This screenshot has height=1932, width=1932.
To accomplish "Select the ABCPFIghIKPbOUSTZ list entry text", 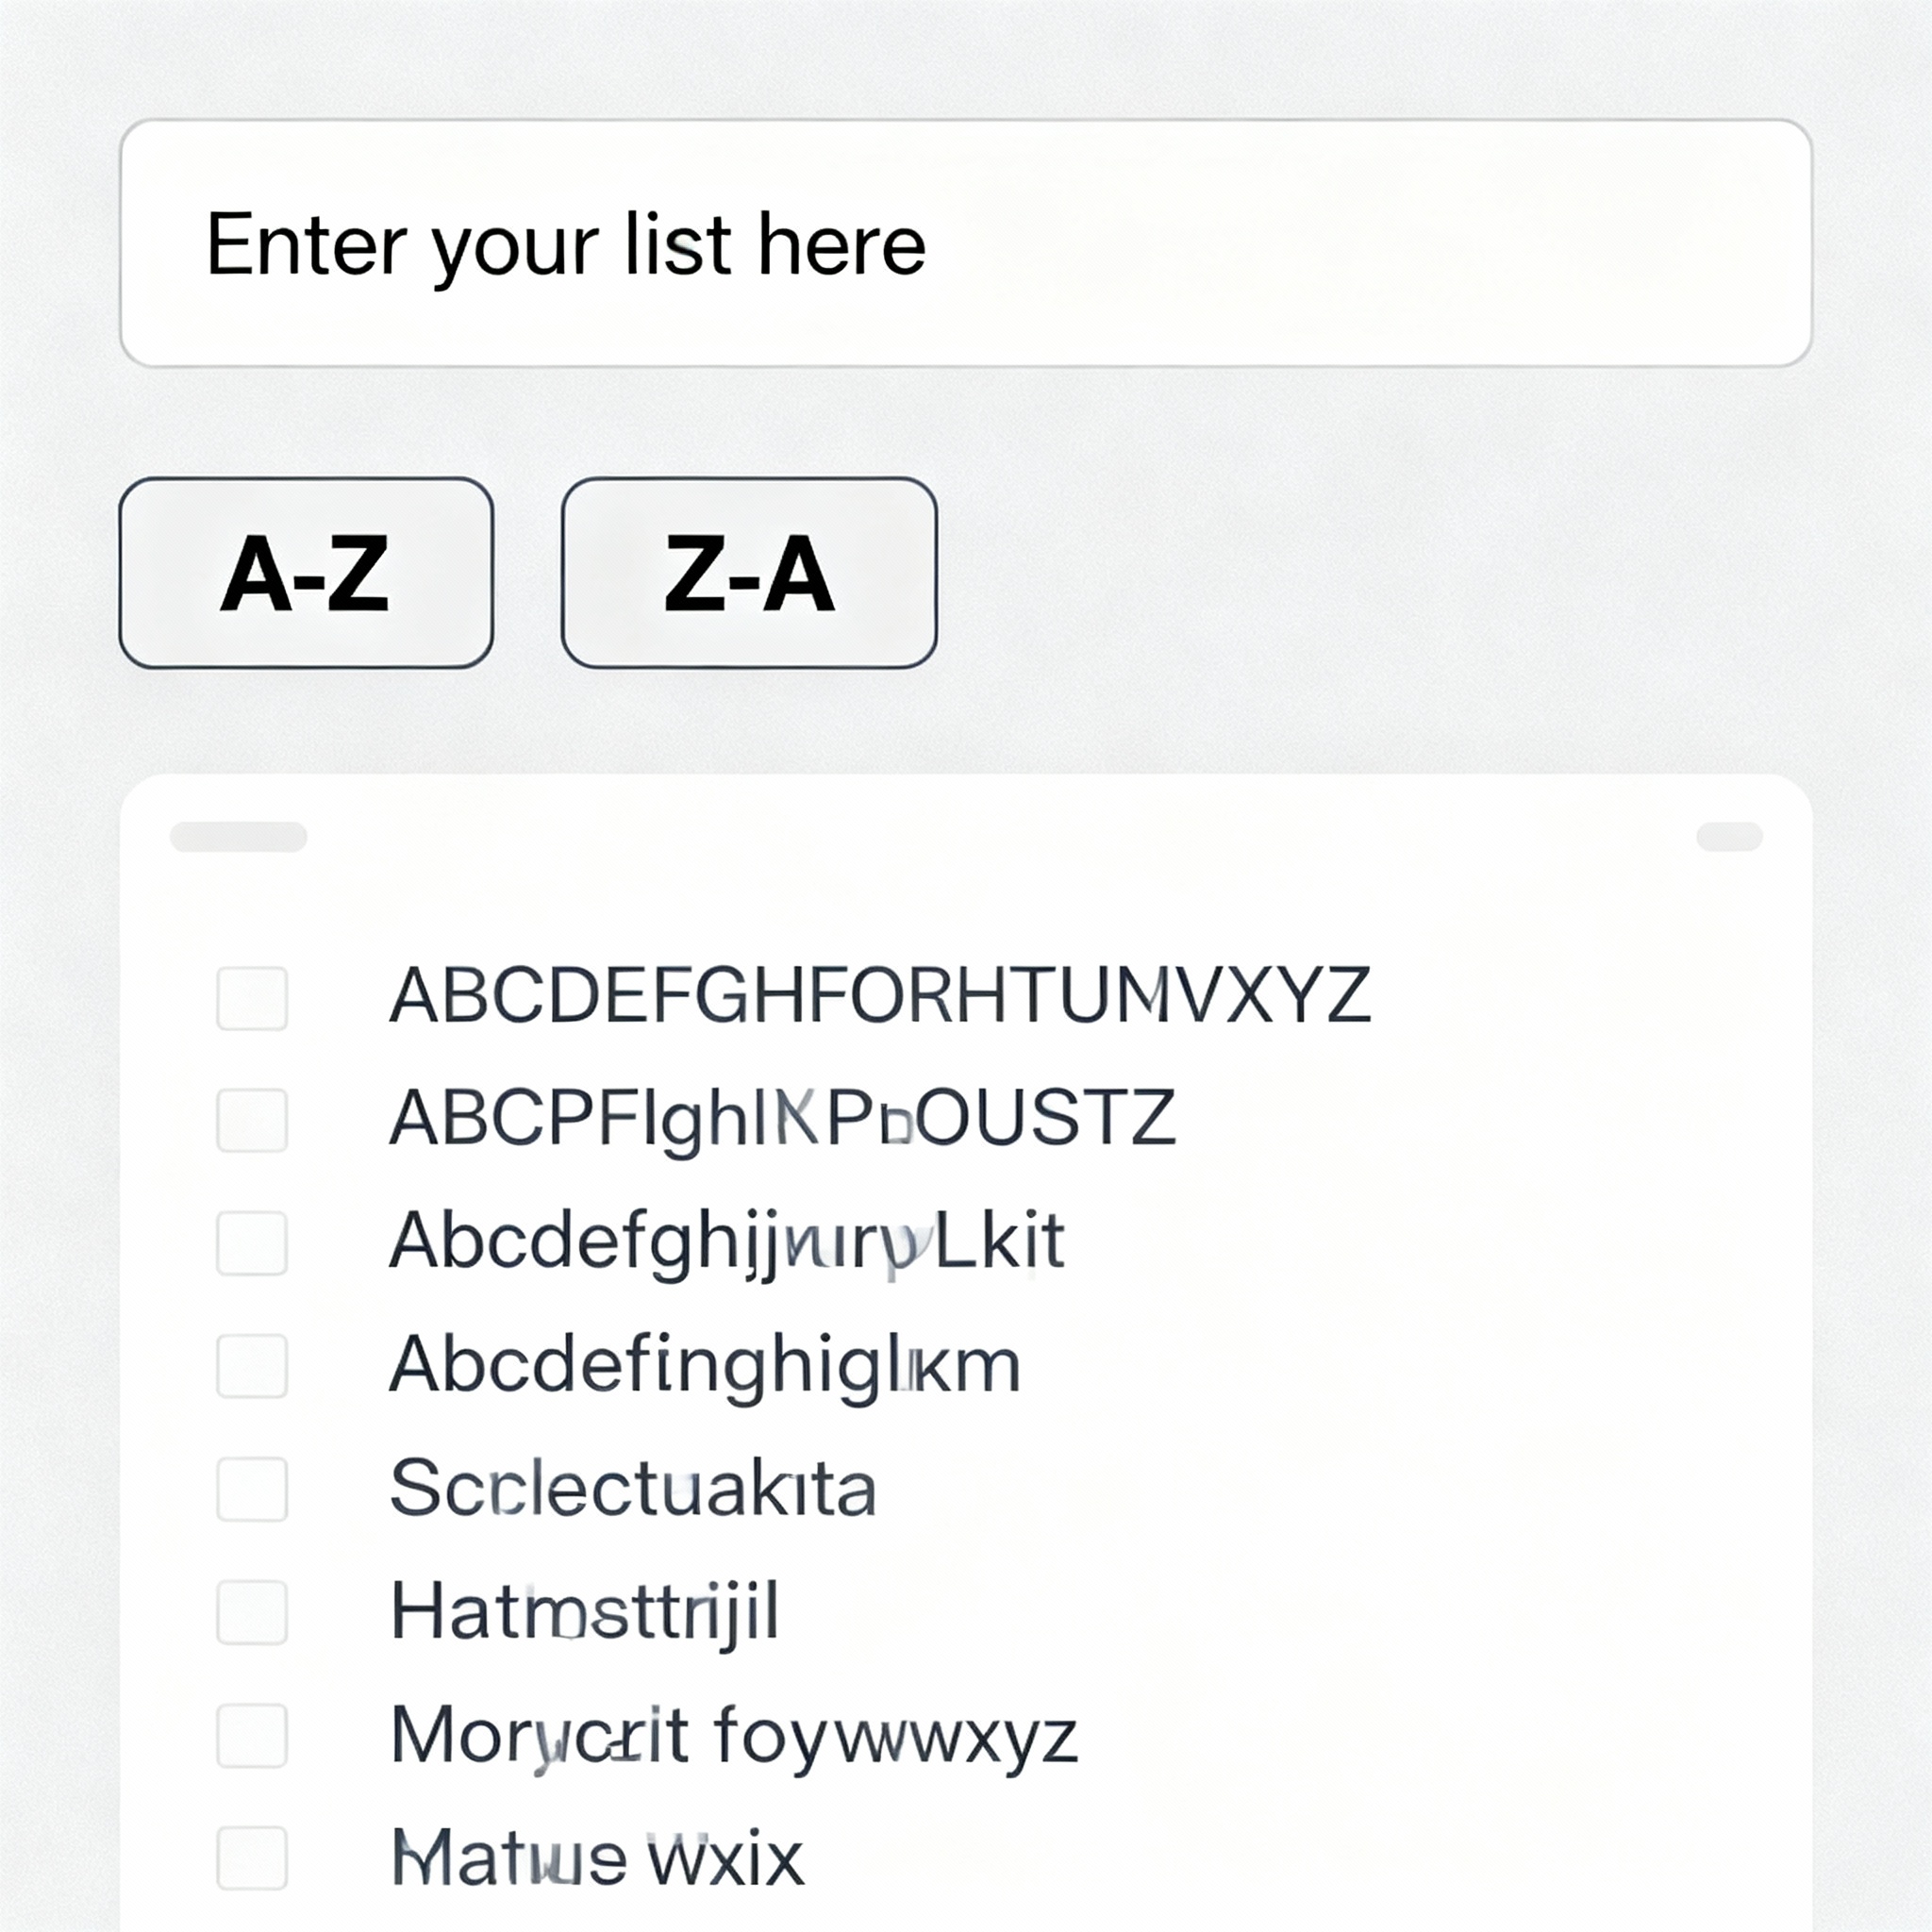I will pyautogui.click(x=782, y=1118).
